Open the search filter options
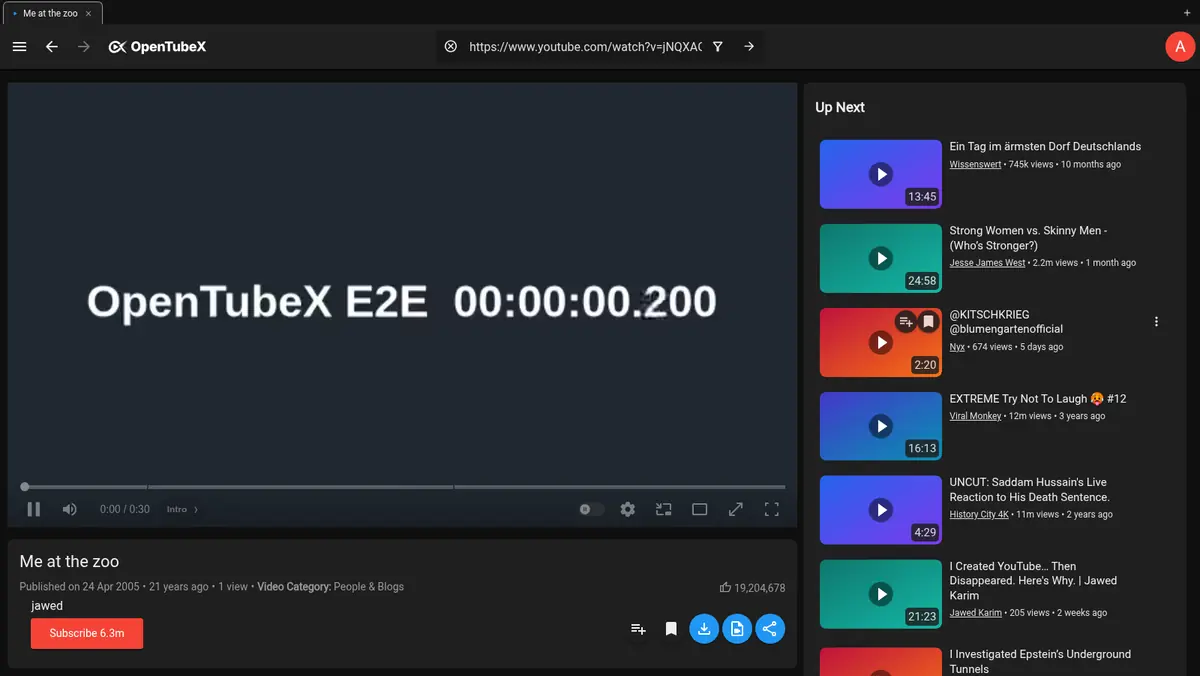 coord(718,47)
